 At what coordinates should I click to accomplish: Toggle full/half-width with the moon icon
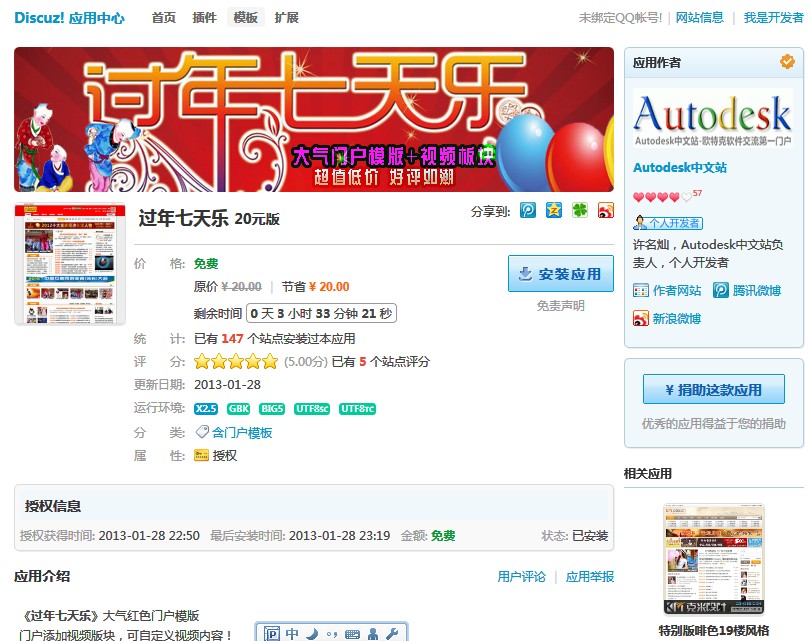[x=313, y=633]
